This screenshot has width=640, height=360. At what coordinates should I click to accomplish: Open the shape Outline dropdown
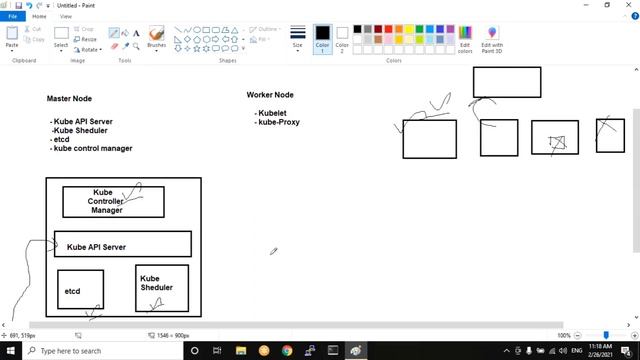coord(265,29)
